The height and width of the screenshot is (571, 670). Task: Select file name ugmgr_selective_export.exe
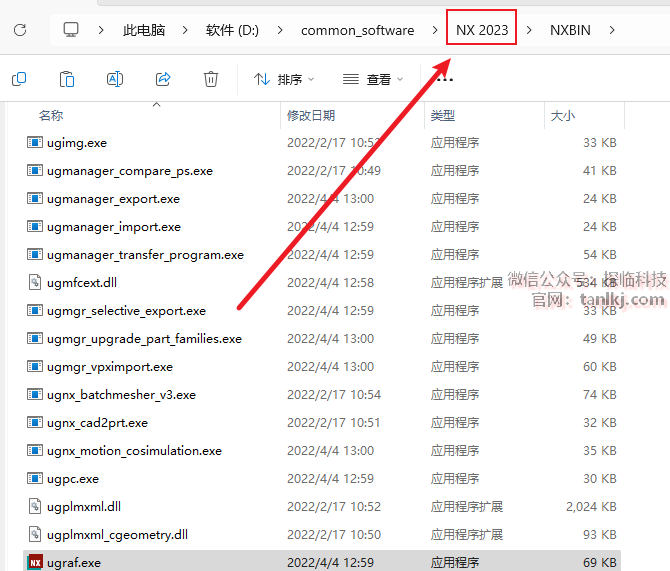(x=126, y=311)
